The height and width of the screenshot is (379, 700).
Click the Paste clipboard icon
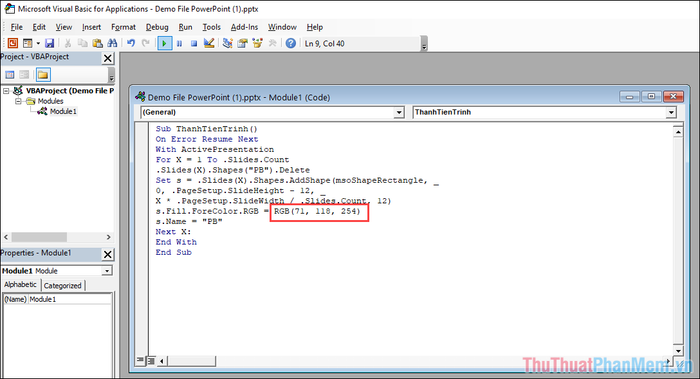(x=97, y=43)
